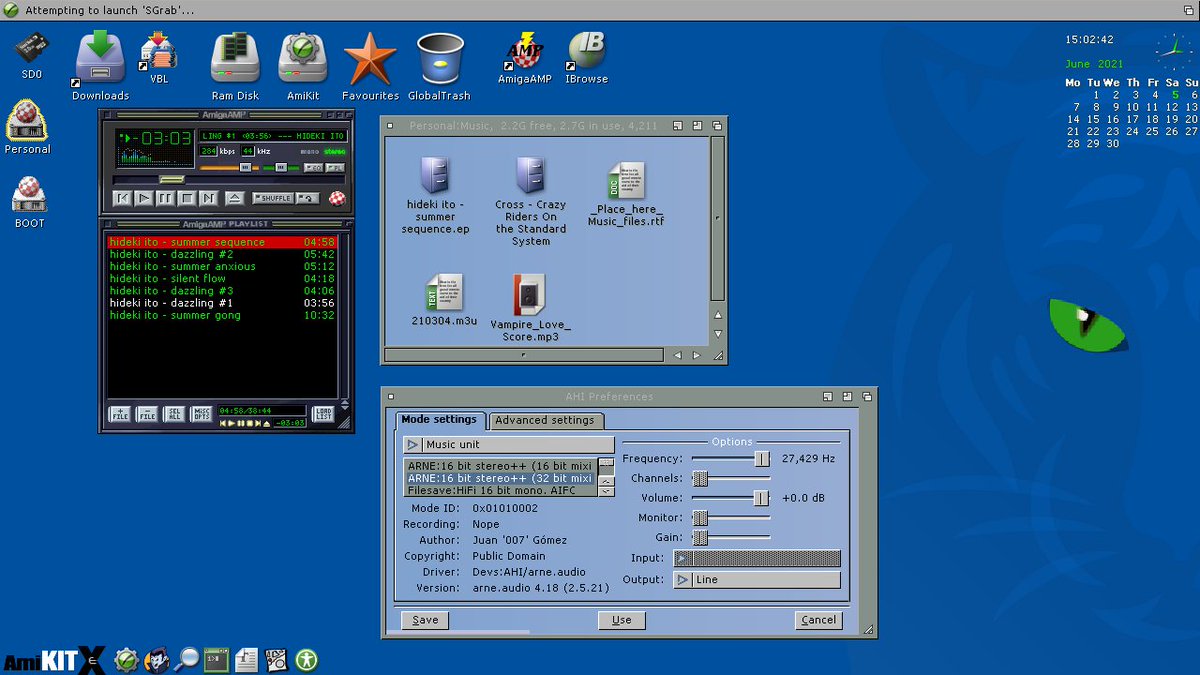Toggle the PL playlist button in AmigaAMP
The height and width of the screenshot is (675, 1200).
point(334,167)
